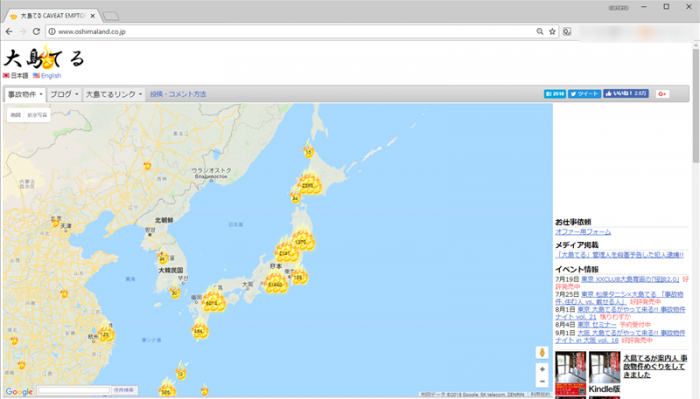Click the Facebook いいね! button

point(626,94)
